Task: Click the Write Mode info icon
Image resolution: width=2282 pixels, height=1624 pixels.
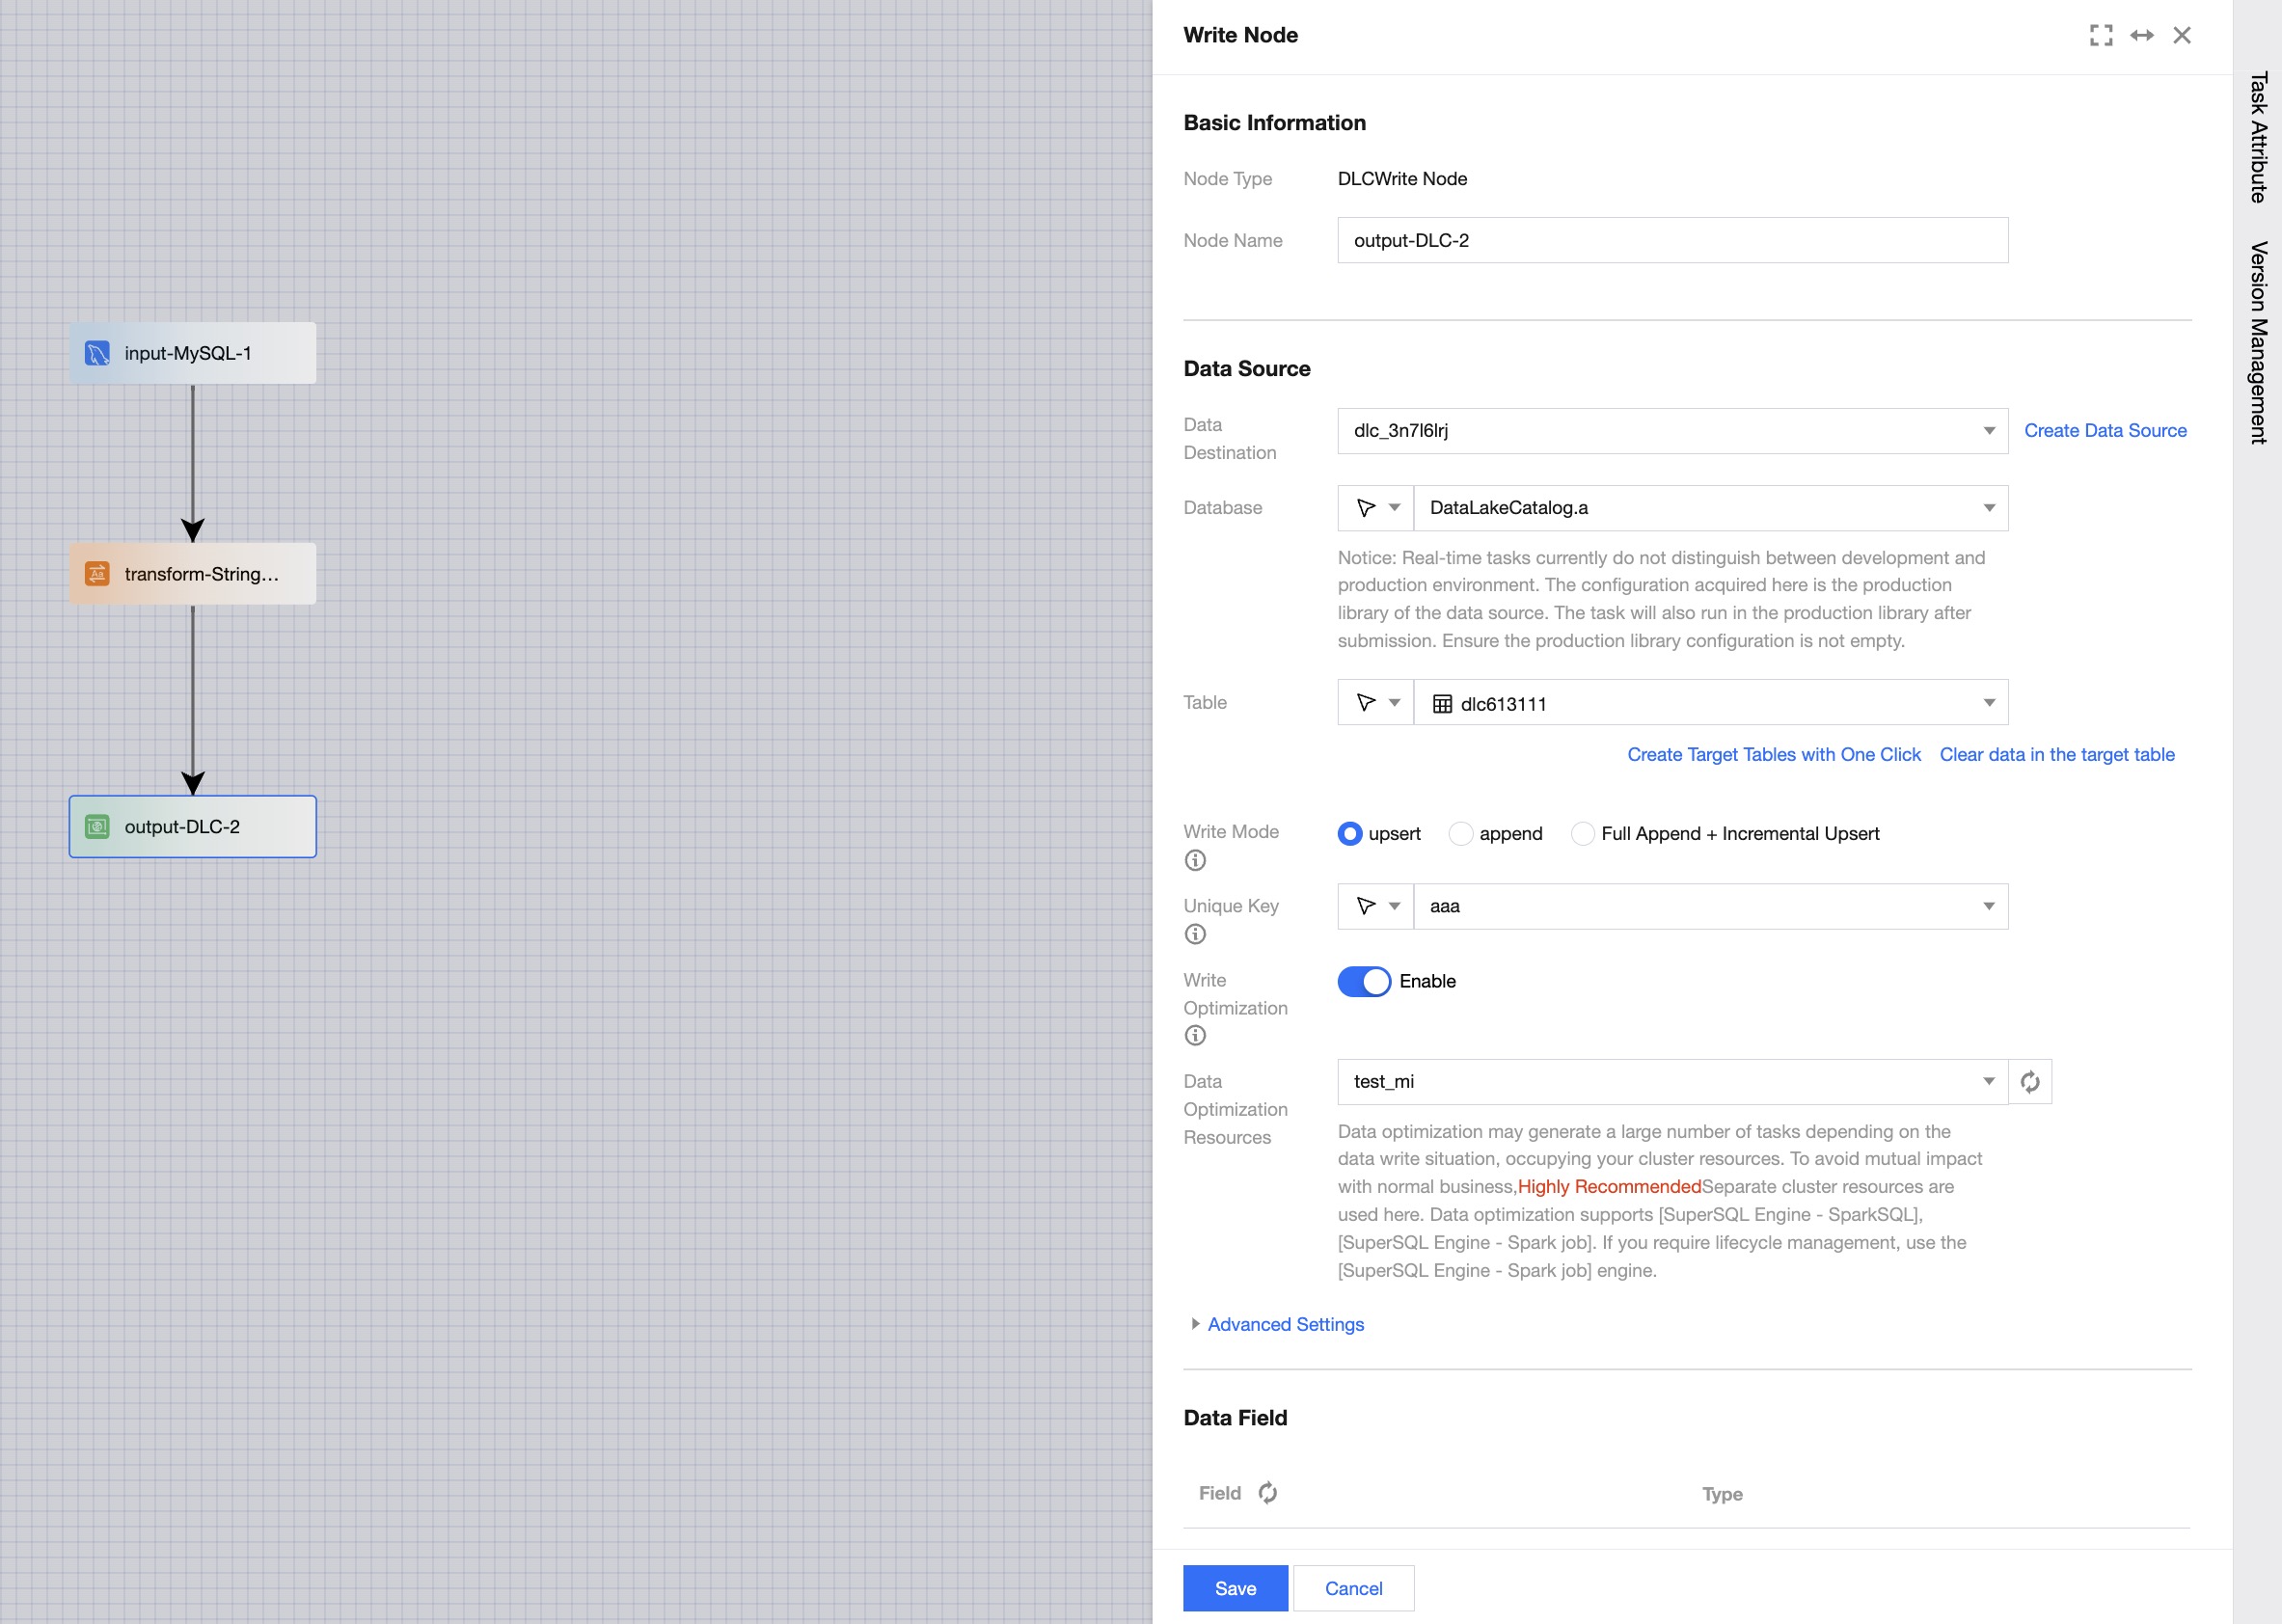Action: pos(1195,860)
